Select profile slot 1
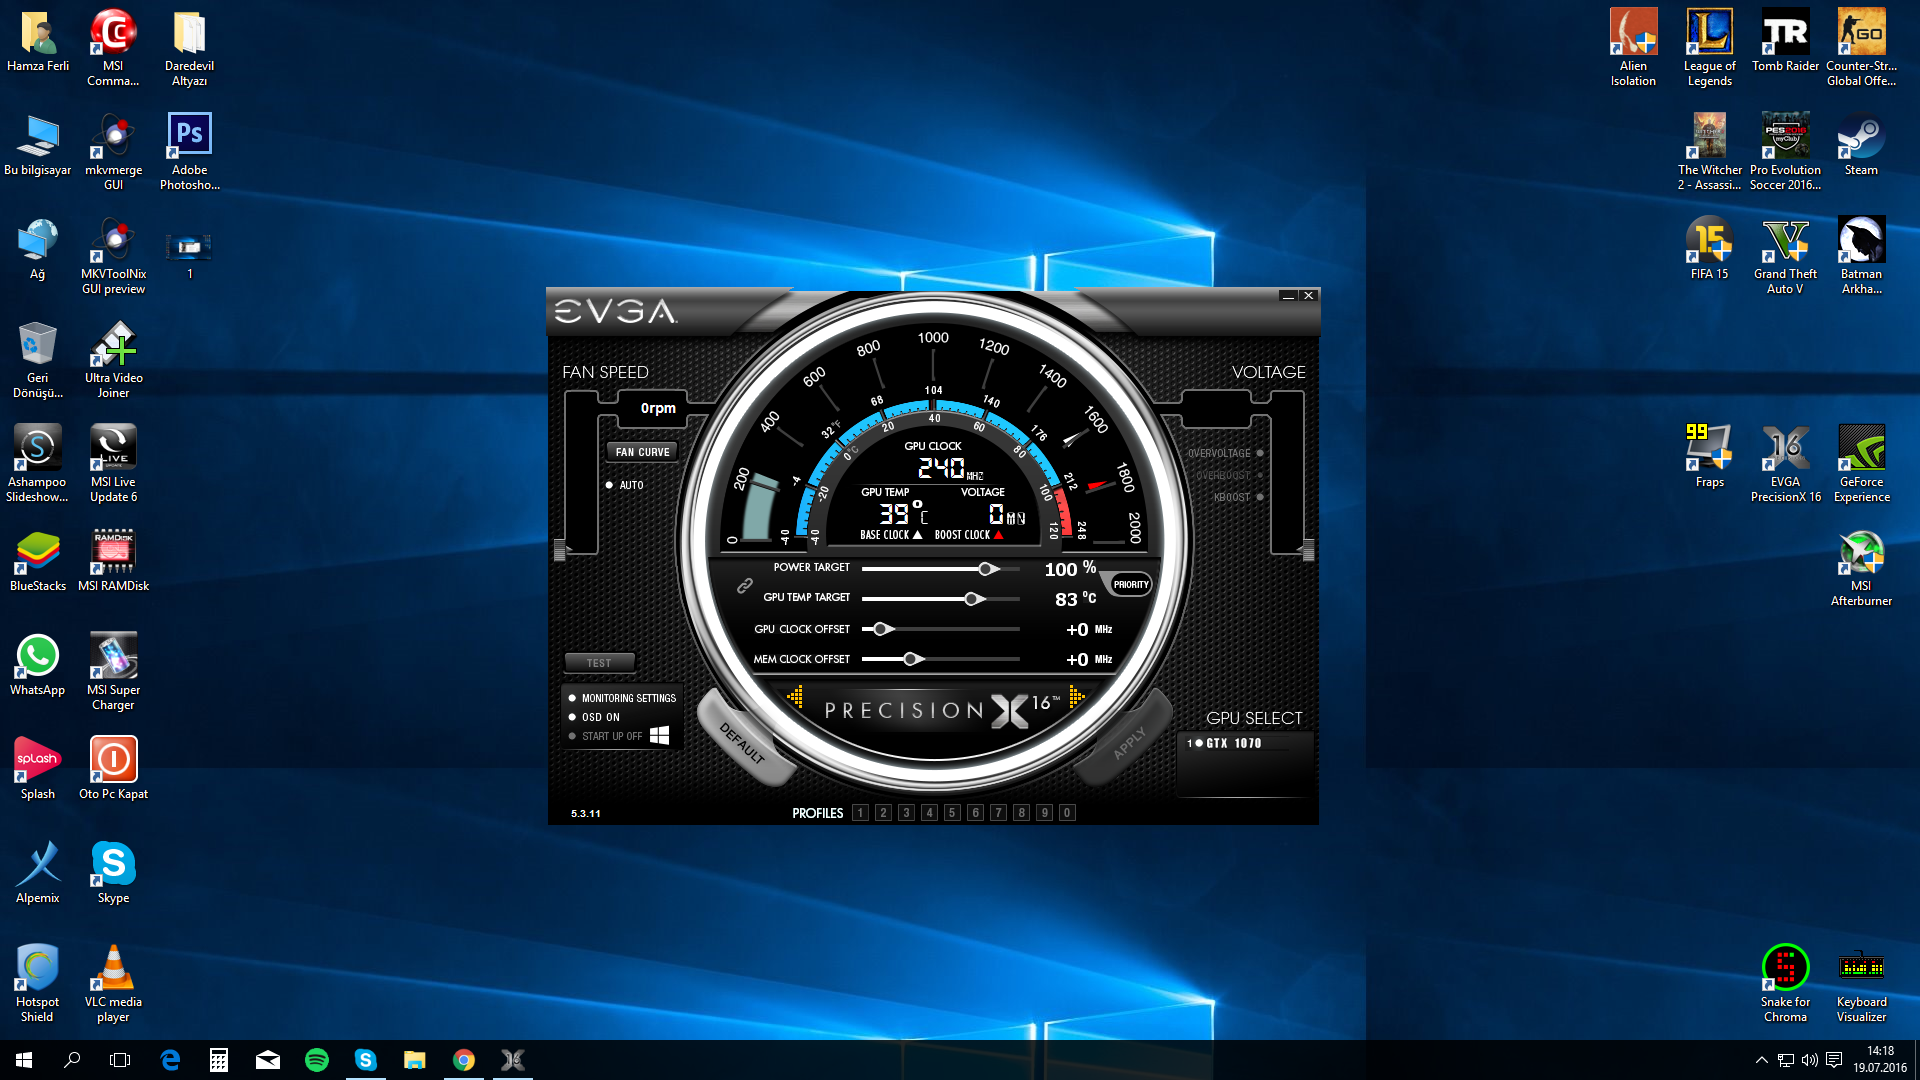 [x=860, y=813]
